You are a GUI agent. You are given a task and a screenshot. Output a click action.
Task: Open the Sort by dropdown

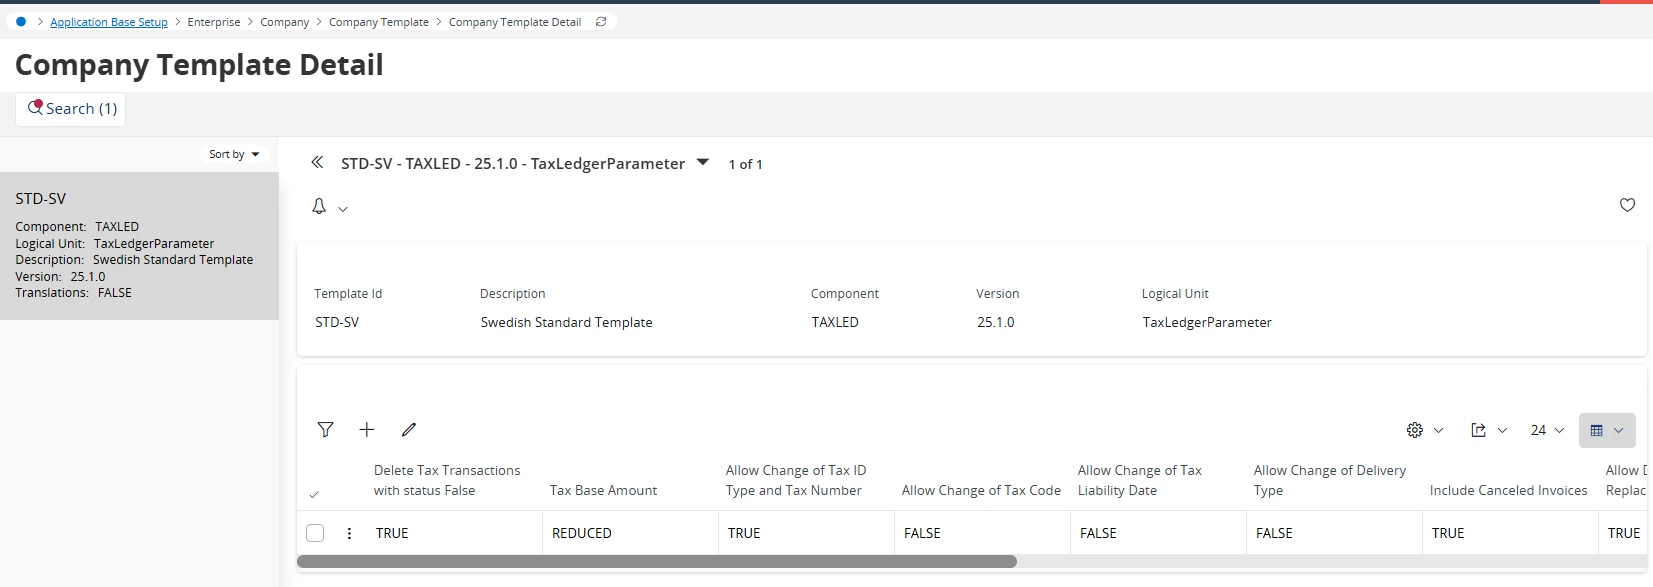234,154
